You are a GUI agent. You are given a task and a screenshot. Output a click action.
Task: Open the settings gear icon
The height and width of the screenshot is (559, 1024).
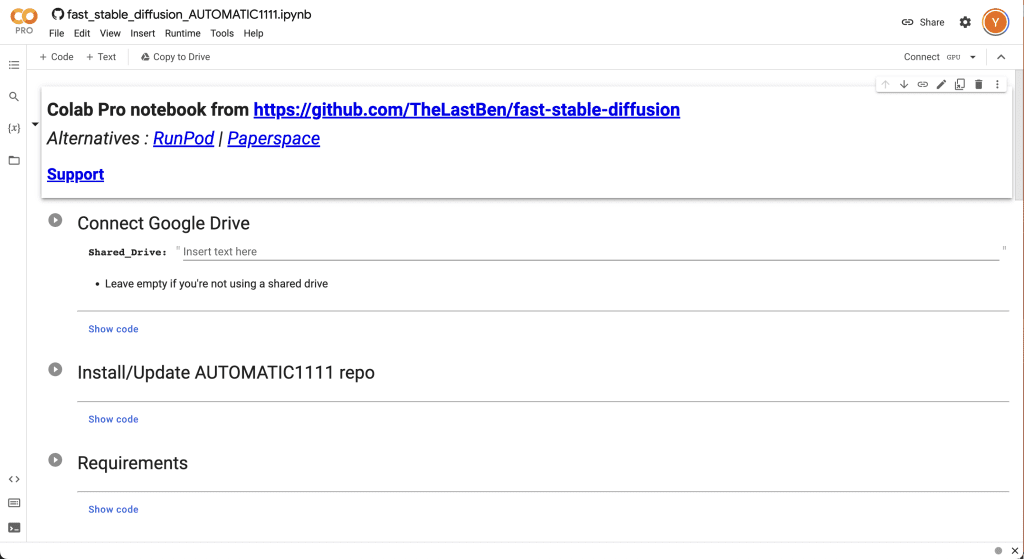(x=965, y=22)
